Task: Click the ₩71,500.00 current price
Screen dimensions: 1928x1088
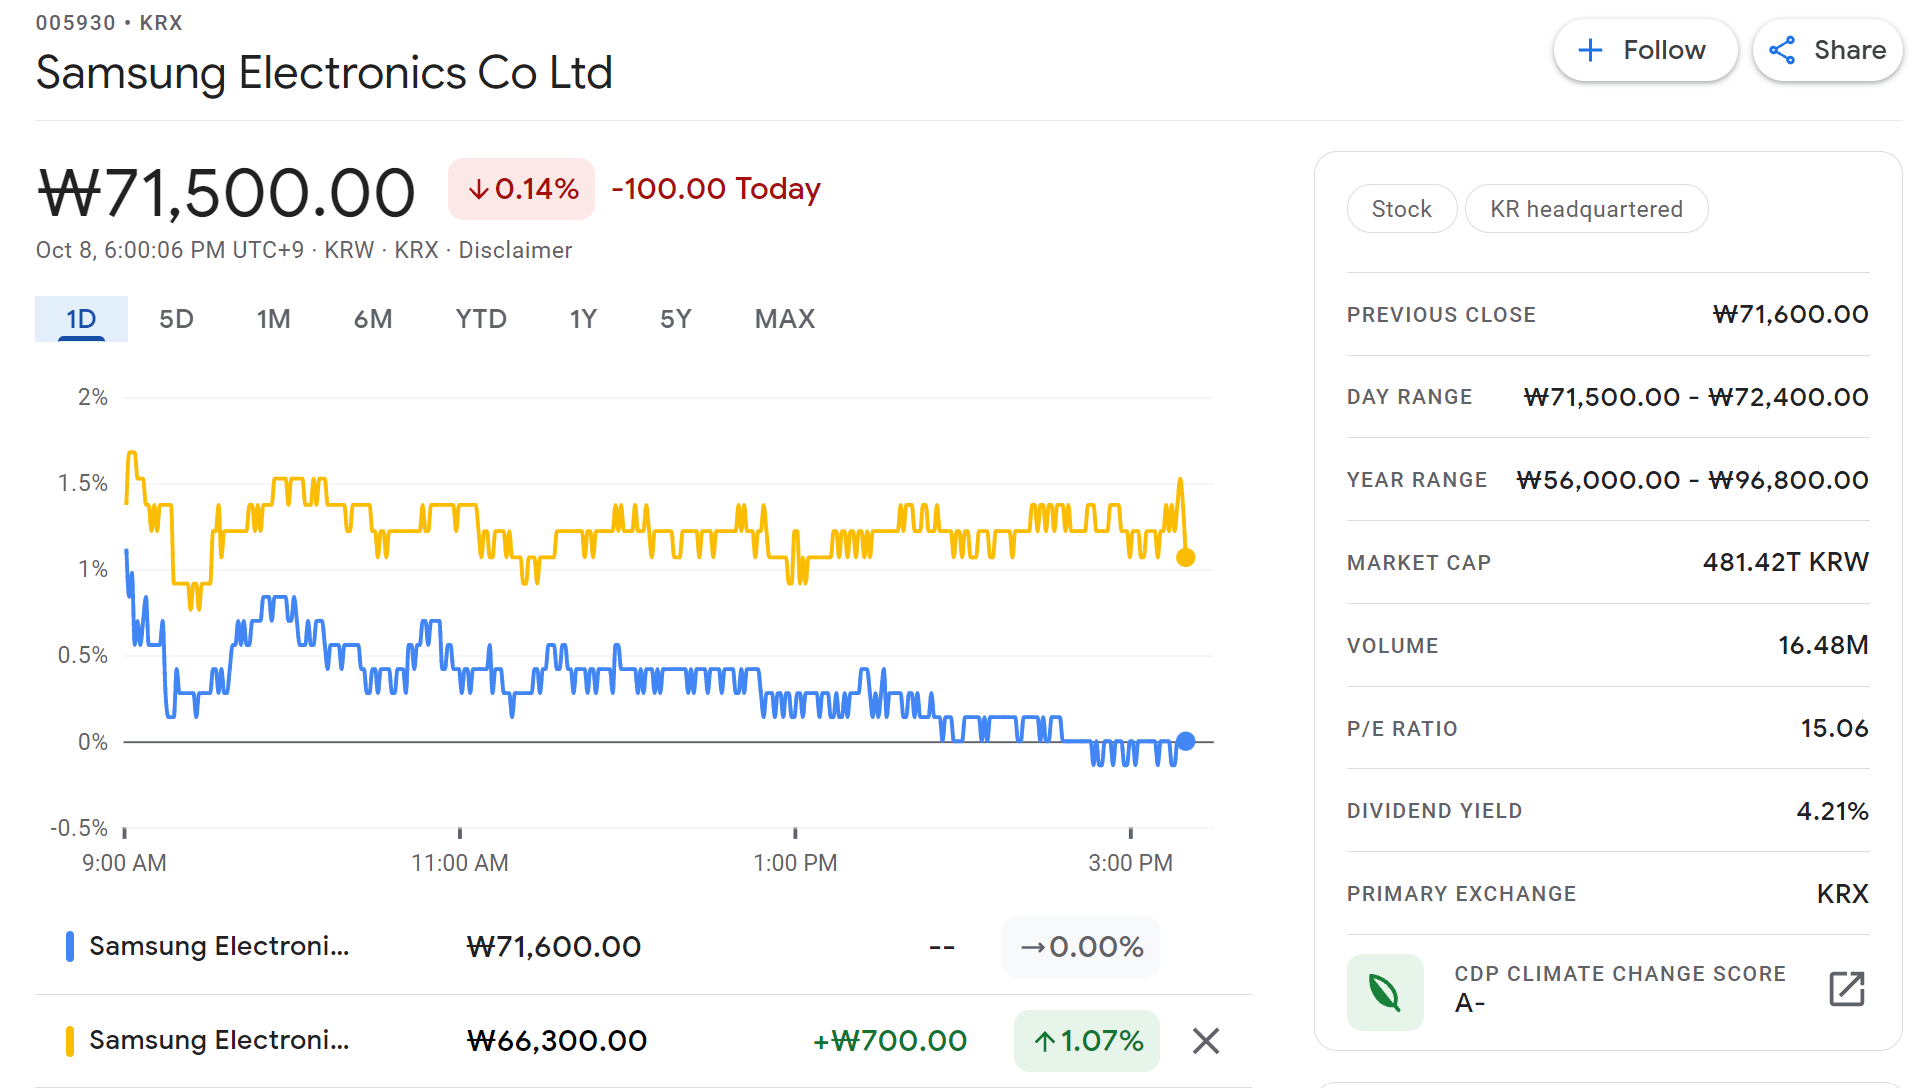Action: (226, 193)
